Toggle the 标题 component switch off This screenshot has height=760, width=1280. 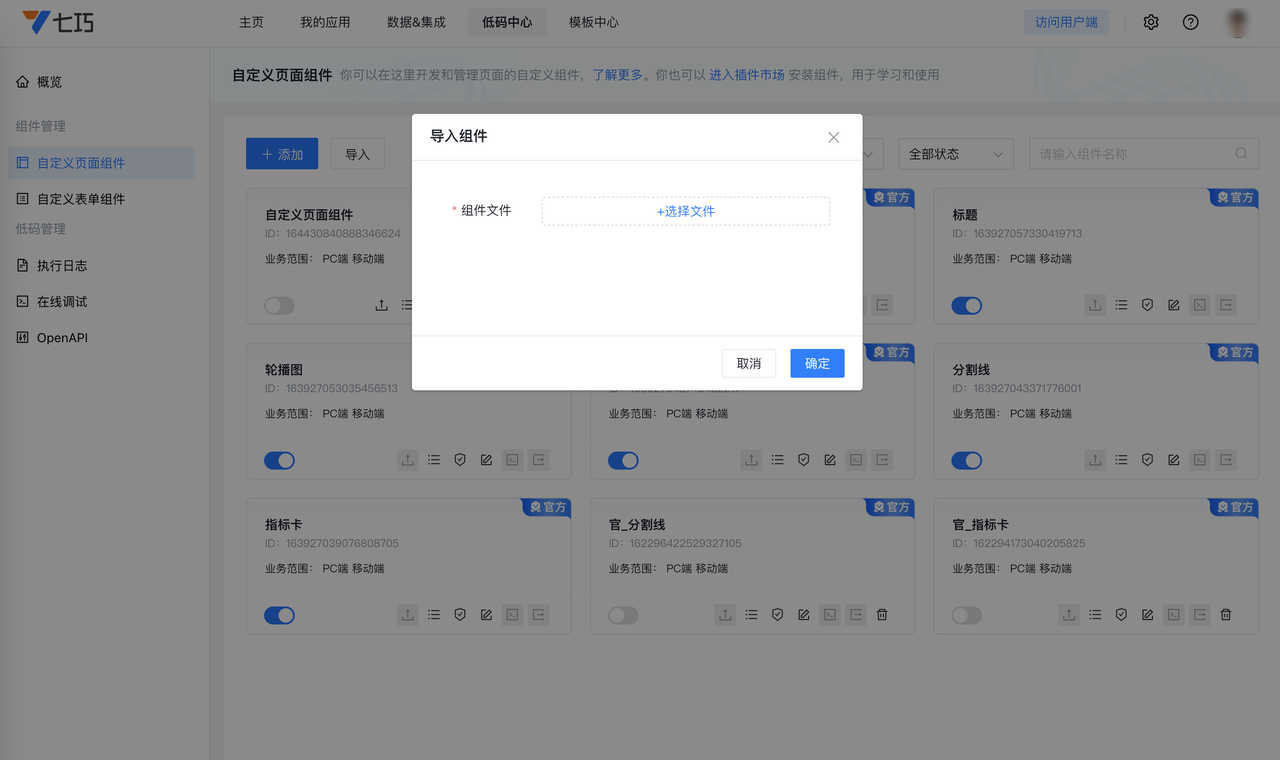(x=966, y=305)
